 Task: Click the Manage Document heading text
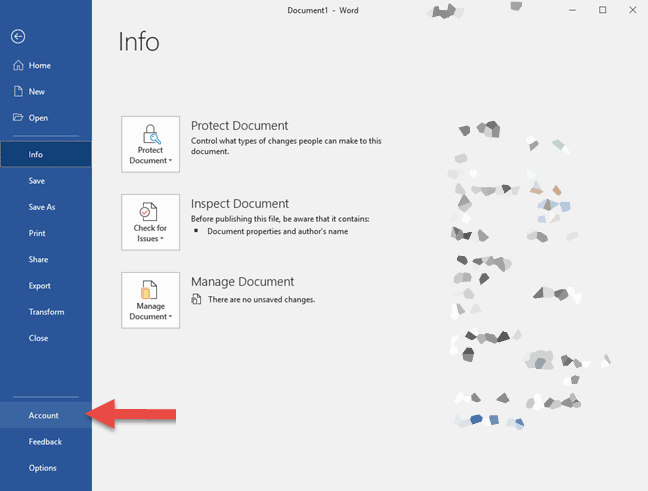click(242, 282)
